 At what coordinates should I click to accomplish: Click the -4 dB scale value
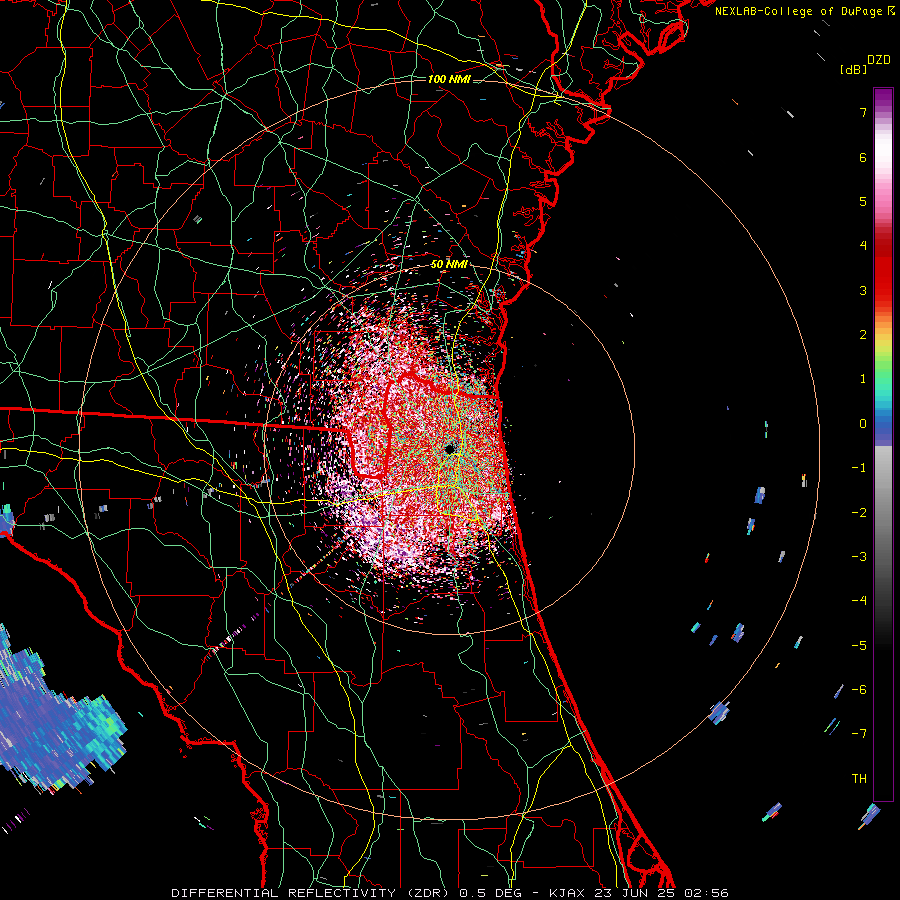tap(859, 601)
